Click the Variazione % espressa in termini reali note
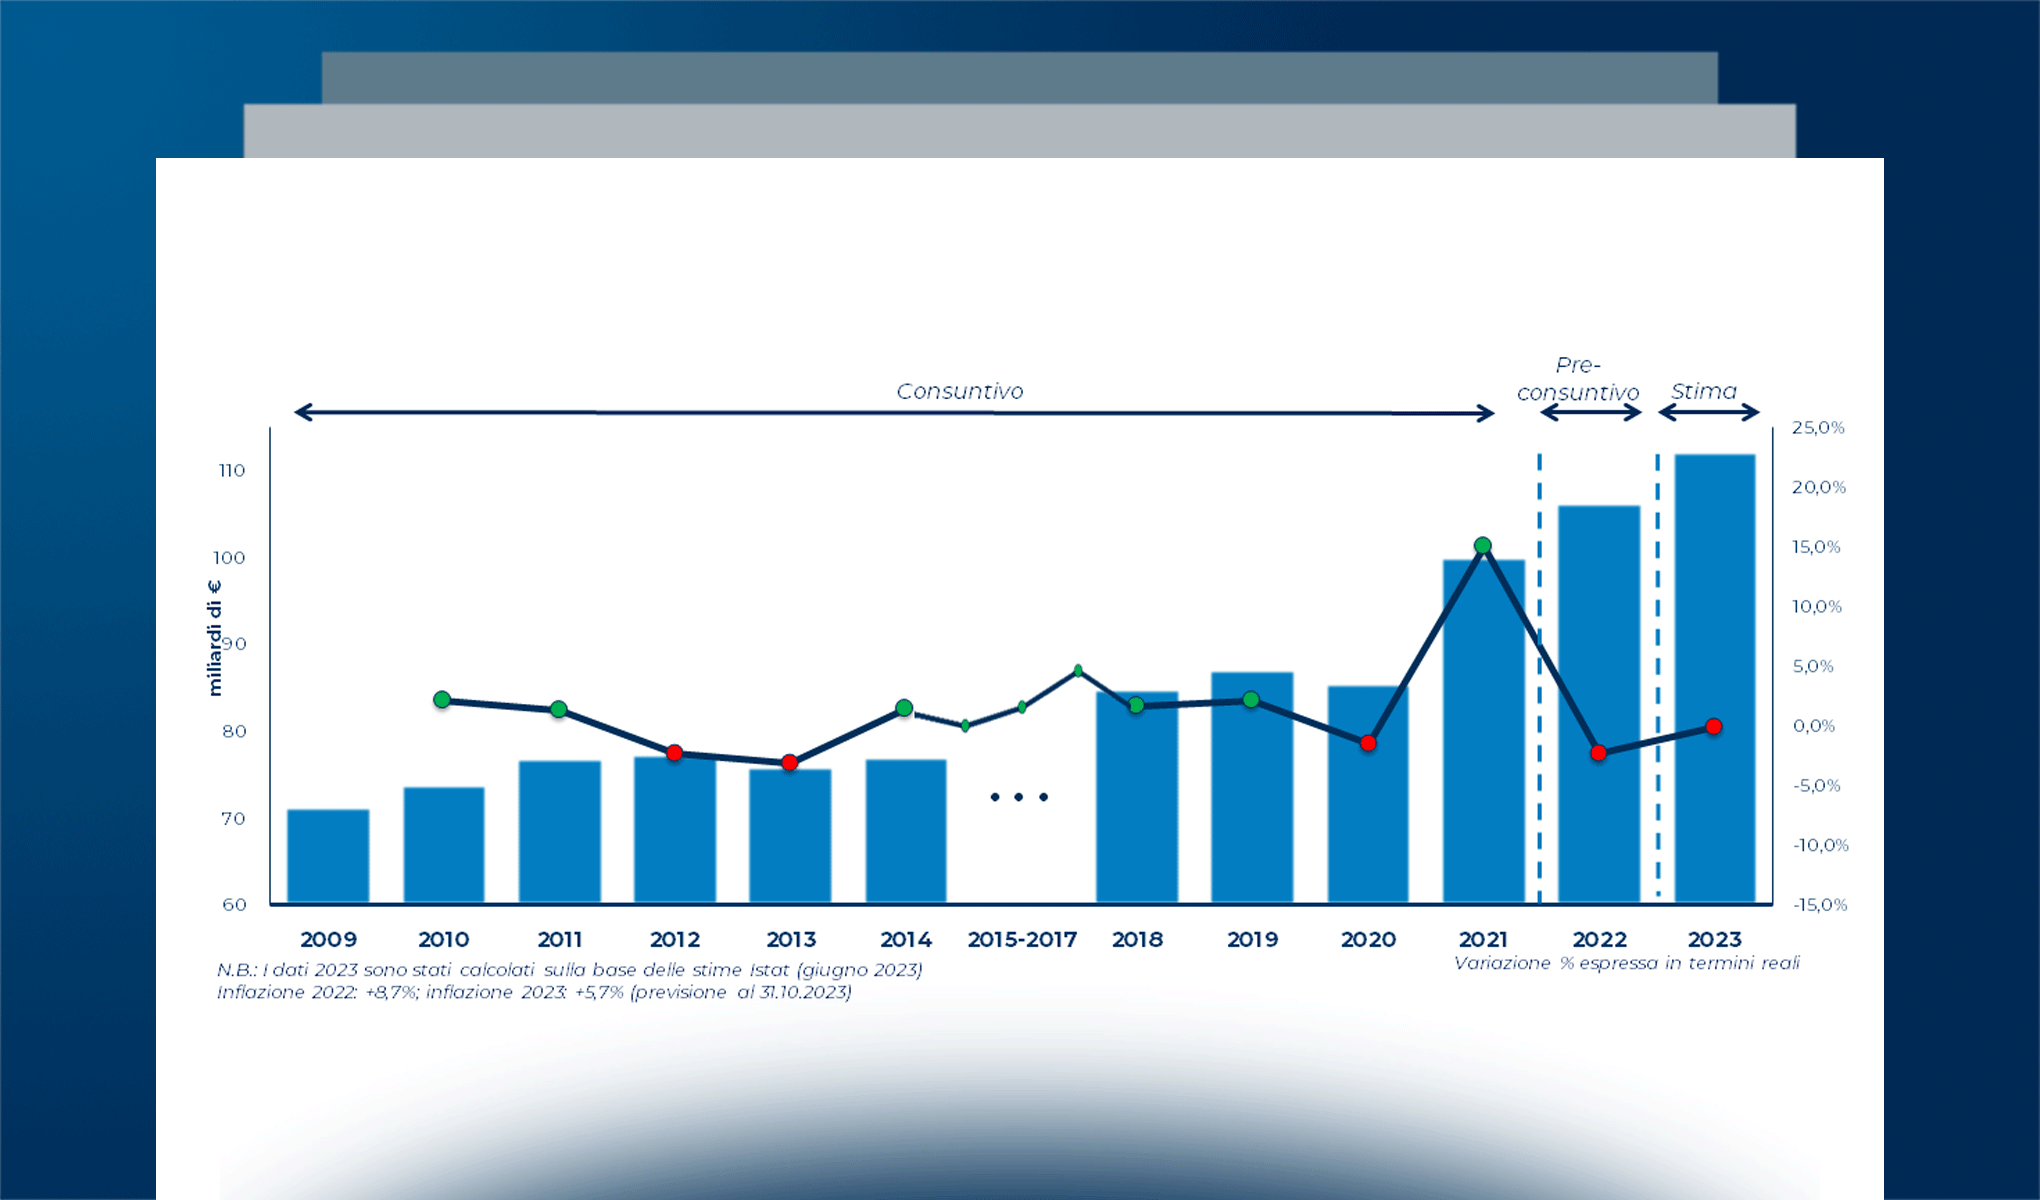 pyautogui.click(x=1626, y=963)
